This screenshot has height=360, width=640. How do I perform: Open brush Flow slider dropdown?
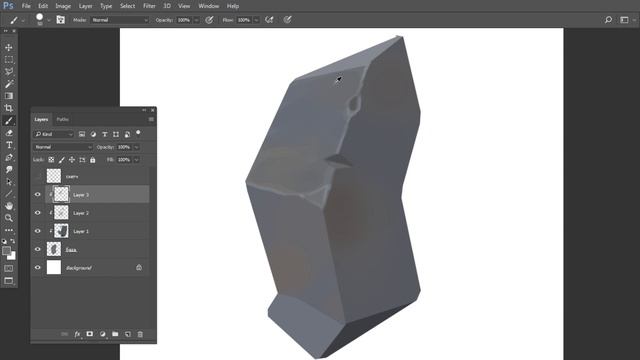(x=256, y=20)
